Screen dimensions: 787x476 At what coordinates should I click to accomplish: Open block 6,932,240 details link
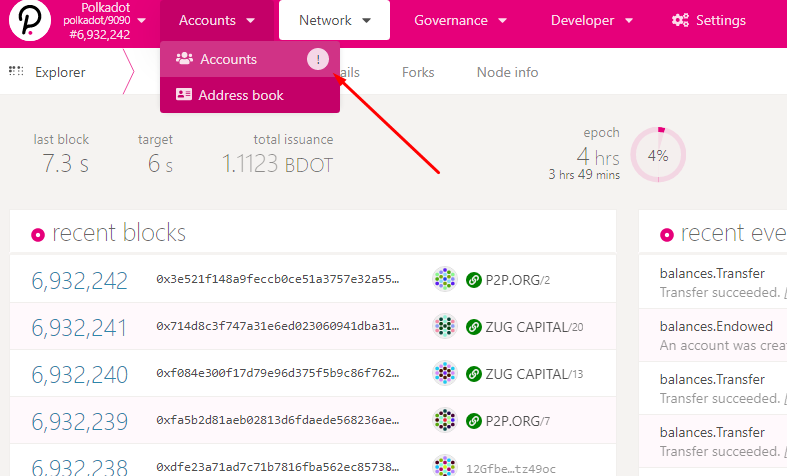click(x=80, y=374)
